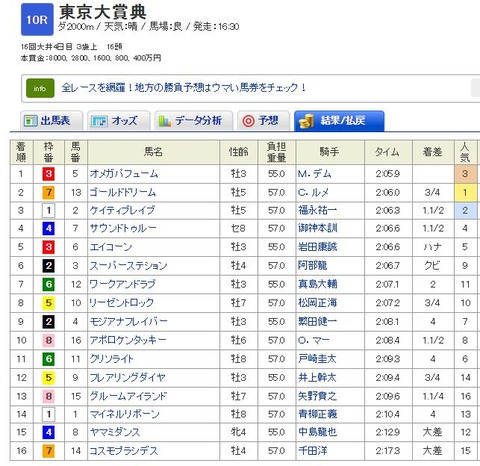
Task: Open jockey 井上幹太 link
Action: [x=317, y=378]
